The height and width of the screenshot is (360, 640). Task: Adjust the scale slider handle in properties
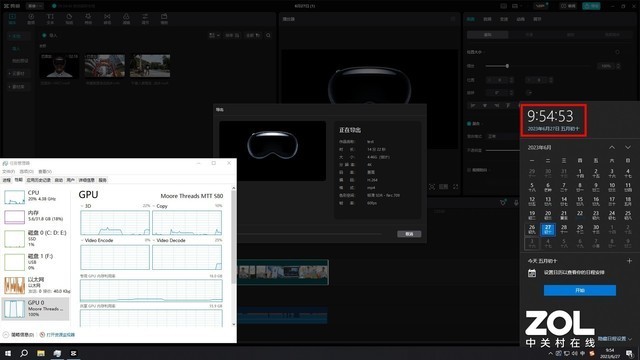pyautogui.click(x=507, y=66)
